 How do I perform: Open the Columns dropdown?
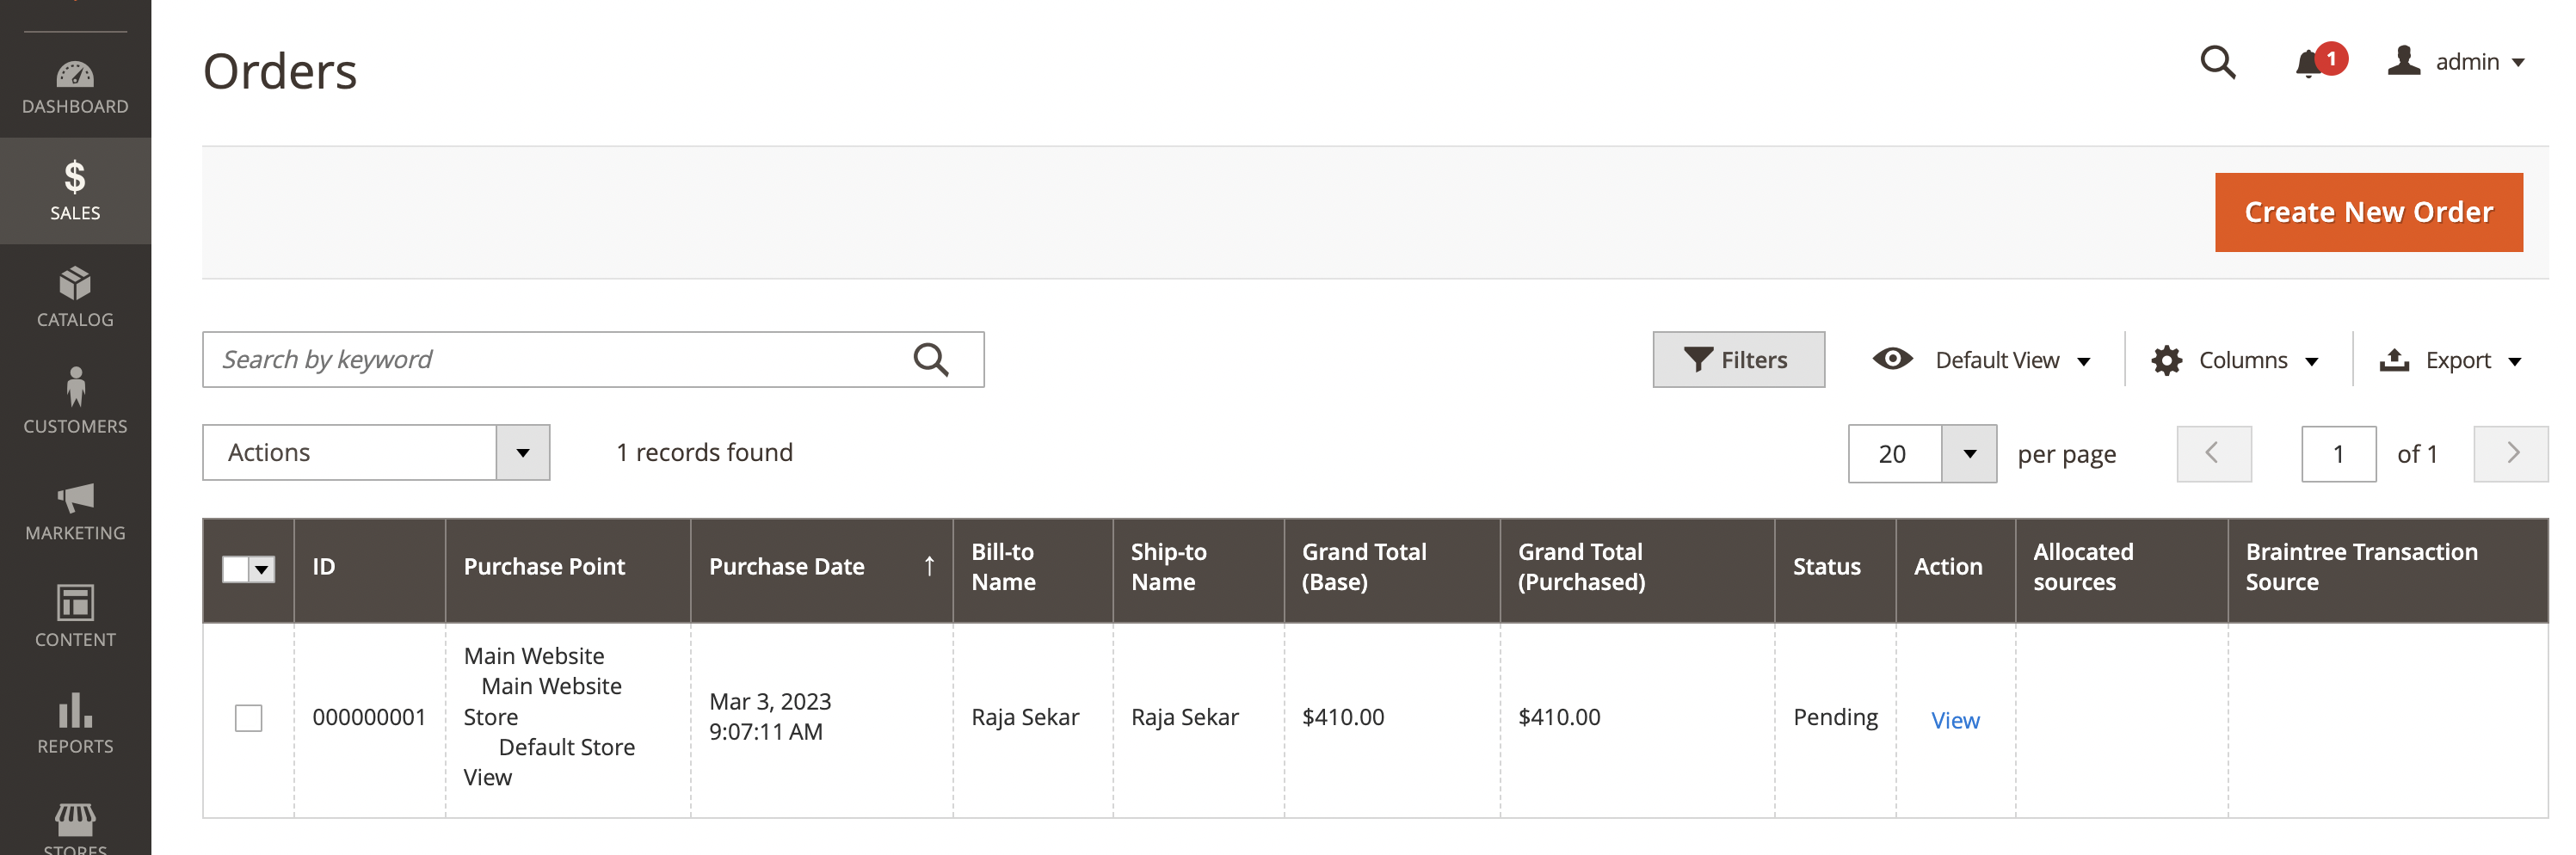[x=2237, y=359]
